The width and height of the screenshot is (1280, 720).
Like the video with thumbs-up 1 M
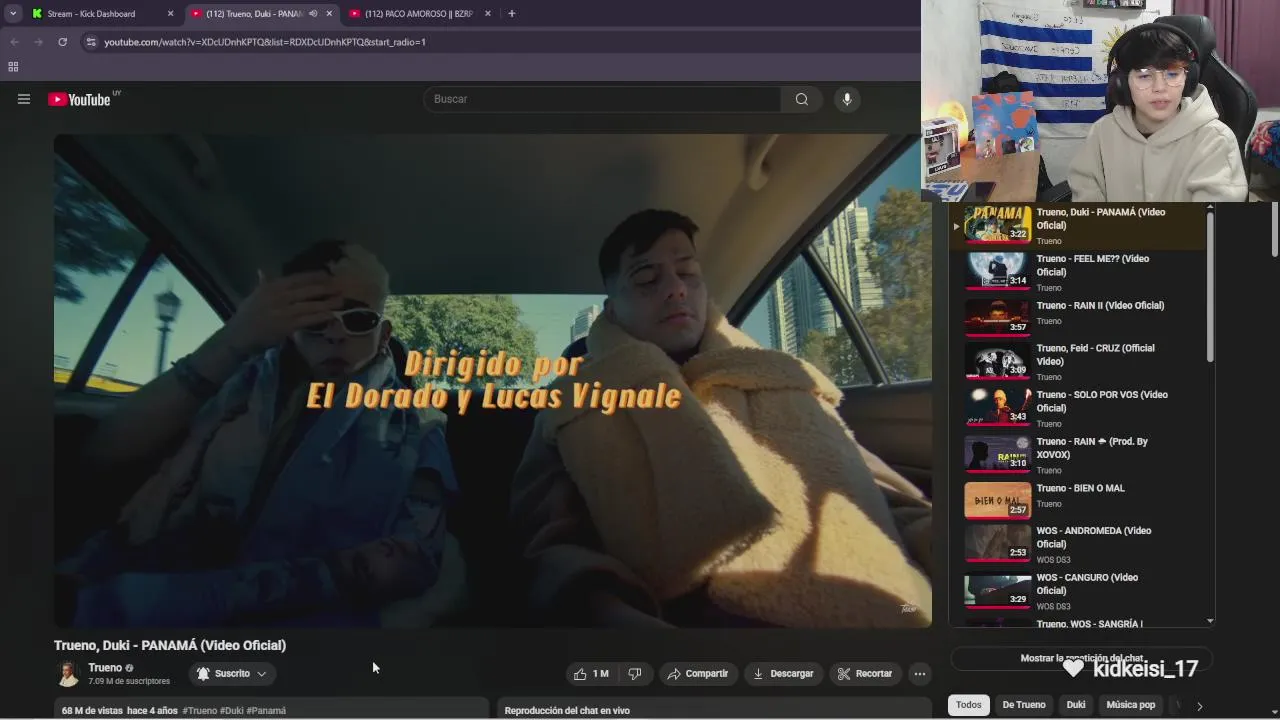[591, 674]
